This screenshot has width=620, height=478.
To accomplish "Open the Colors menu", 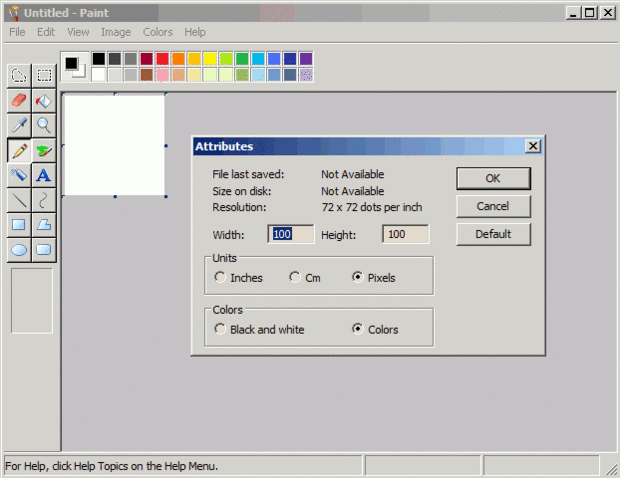I will click(158, 32).
